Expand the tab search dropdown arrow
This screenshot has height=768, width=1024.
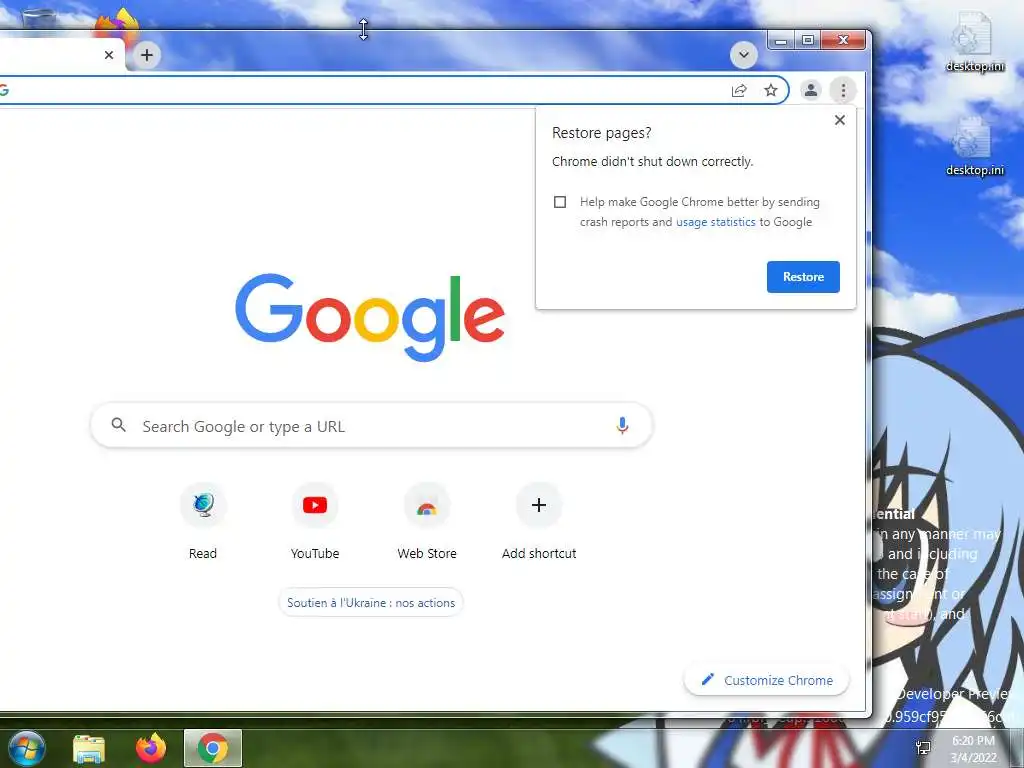coord(744,55)
